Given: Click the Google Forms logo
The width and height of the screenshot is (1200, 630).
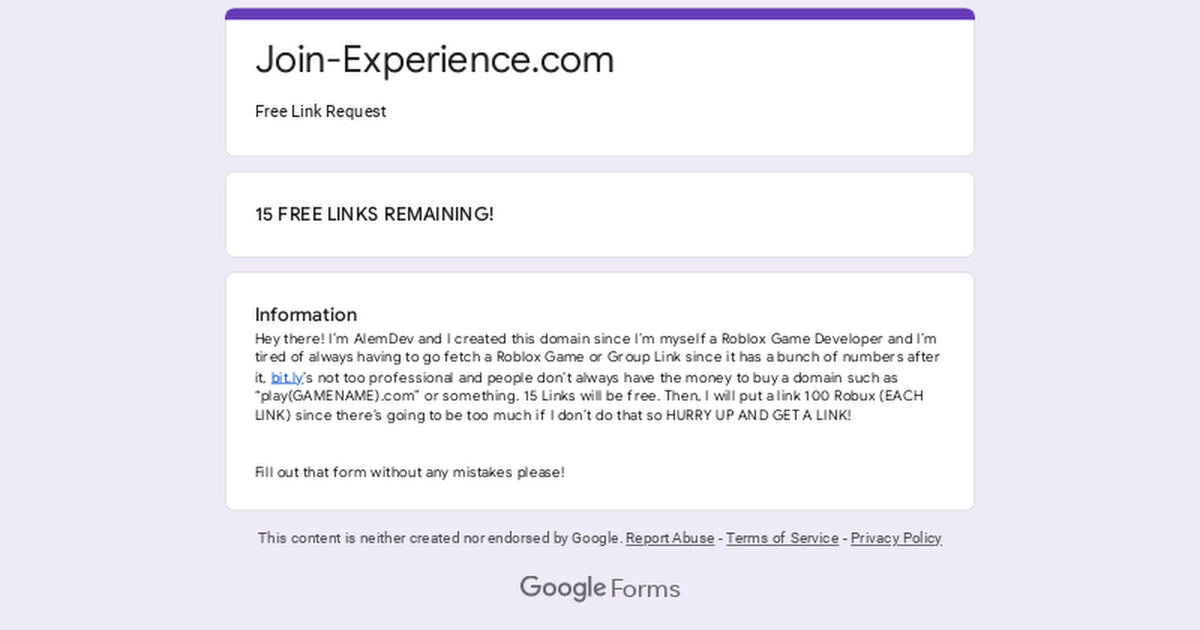Looking at the screenshot, I should point(600,588).
